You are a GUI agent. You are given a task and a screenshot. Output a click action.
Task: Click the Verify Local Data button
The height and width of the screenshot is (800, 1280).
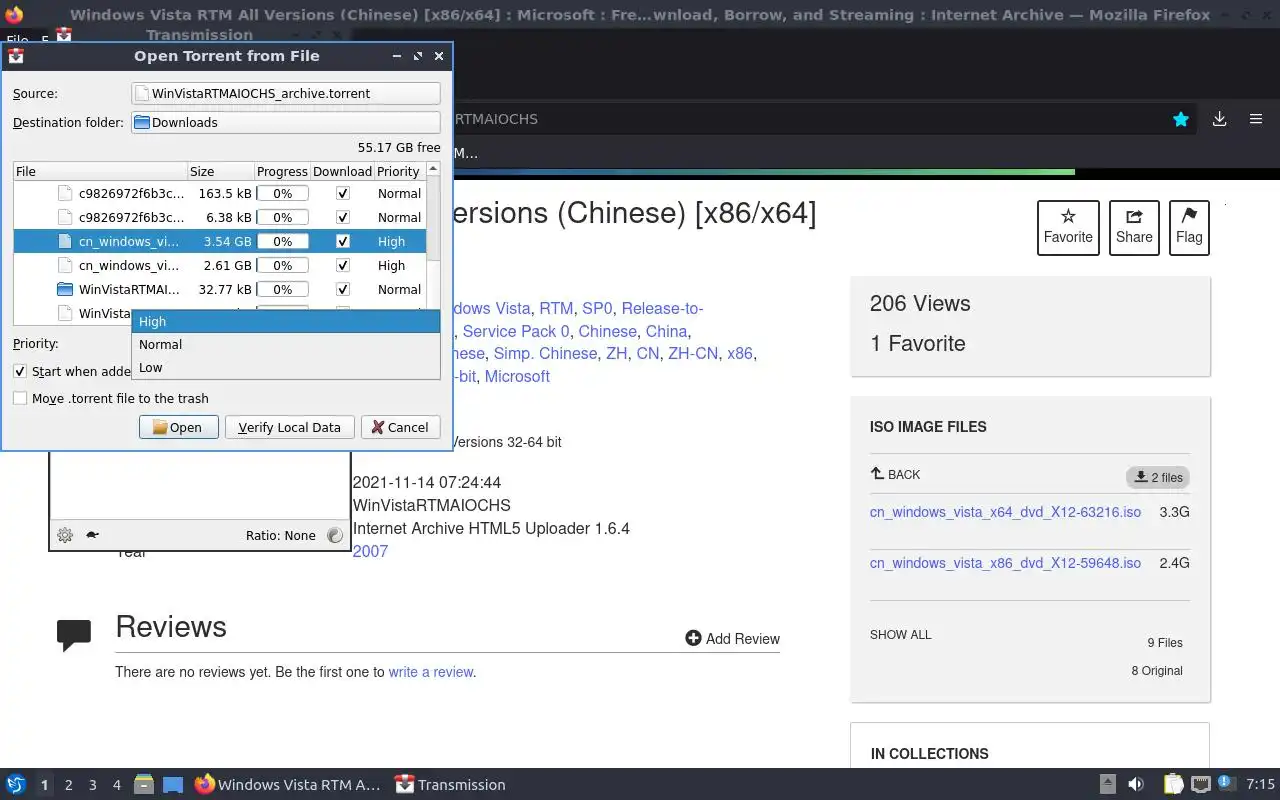click(x=290, y=427)
